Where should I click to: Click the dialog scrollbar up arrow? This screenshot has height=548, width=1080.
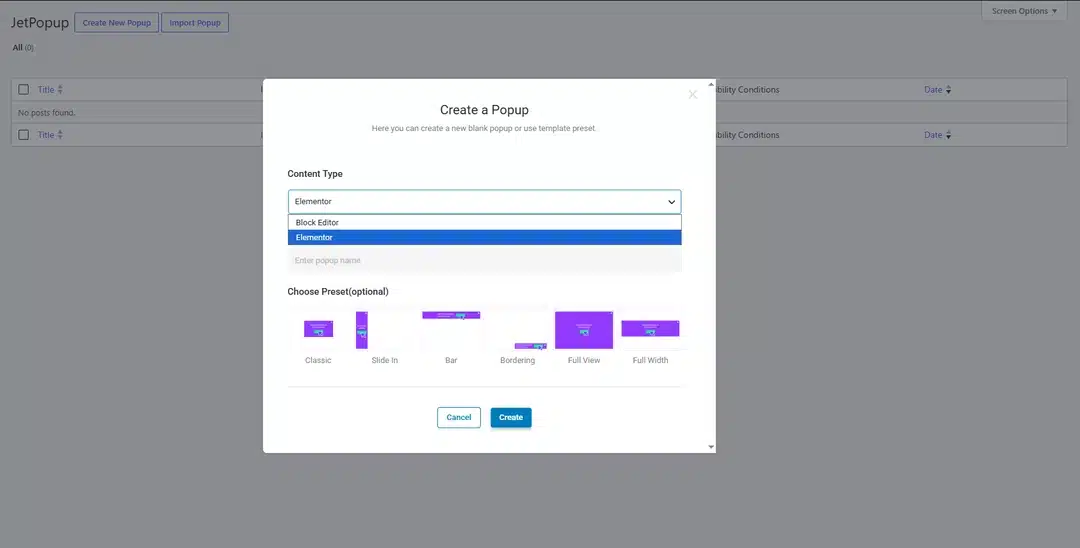click(712, 84)
